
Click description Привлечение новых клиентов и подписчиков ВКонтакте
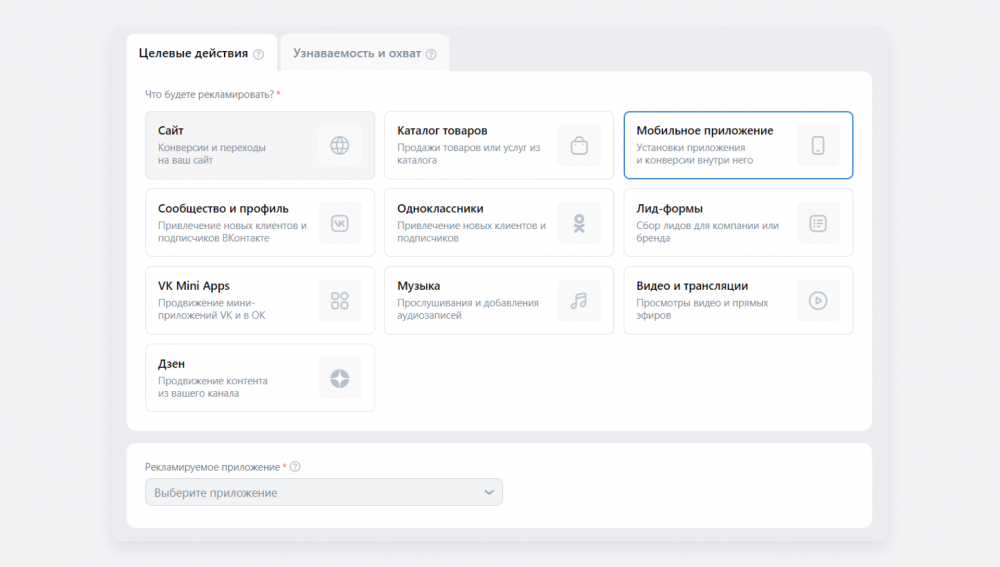click(x=232, y=232)
